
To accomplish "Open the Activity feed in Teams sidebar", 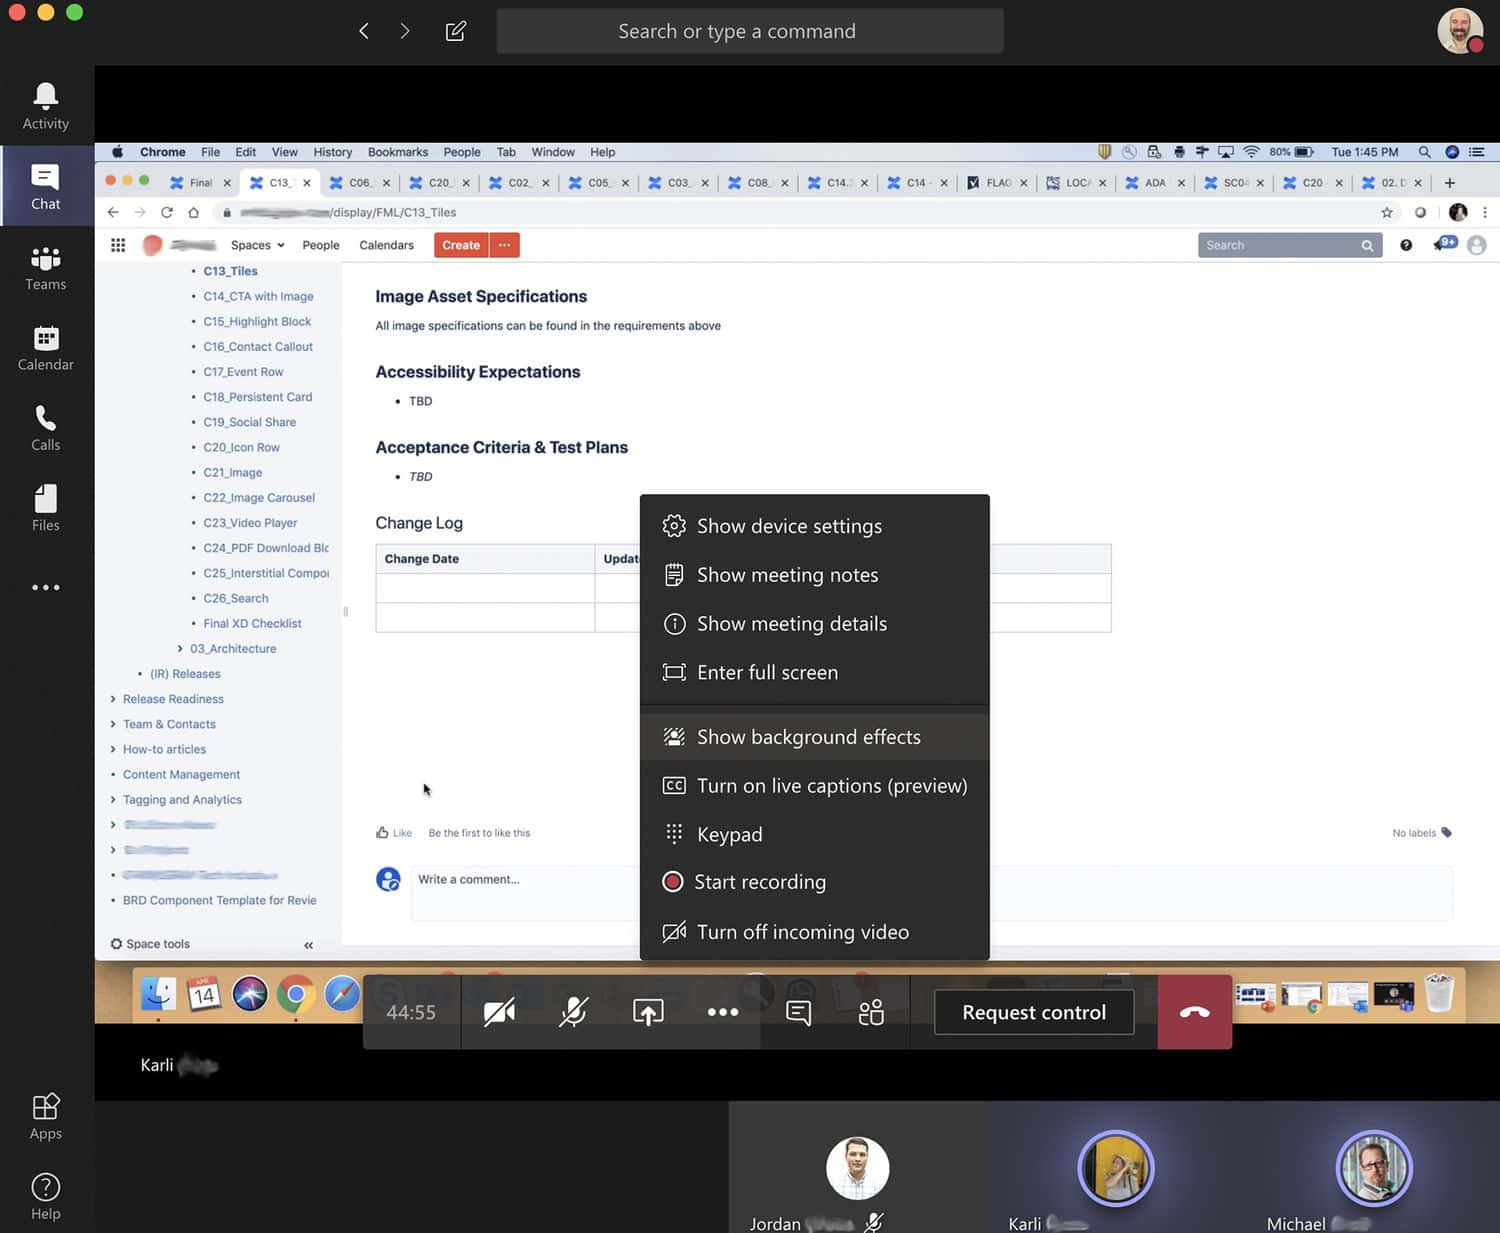I will click(x=46, y=106).
